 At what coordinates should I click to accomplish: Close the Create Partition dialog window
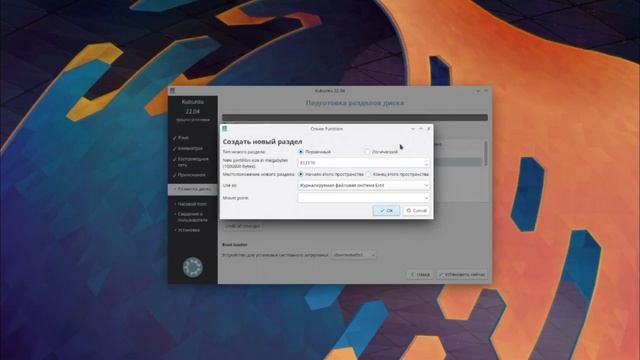coord(429,129)
